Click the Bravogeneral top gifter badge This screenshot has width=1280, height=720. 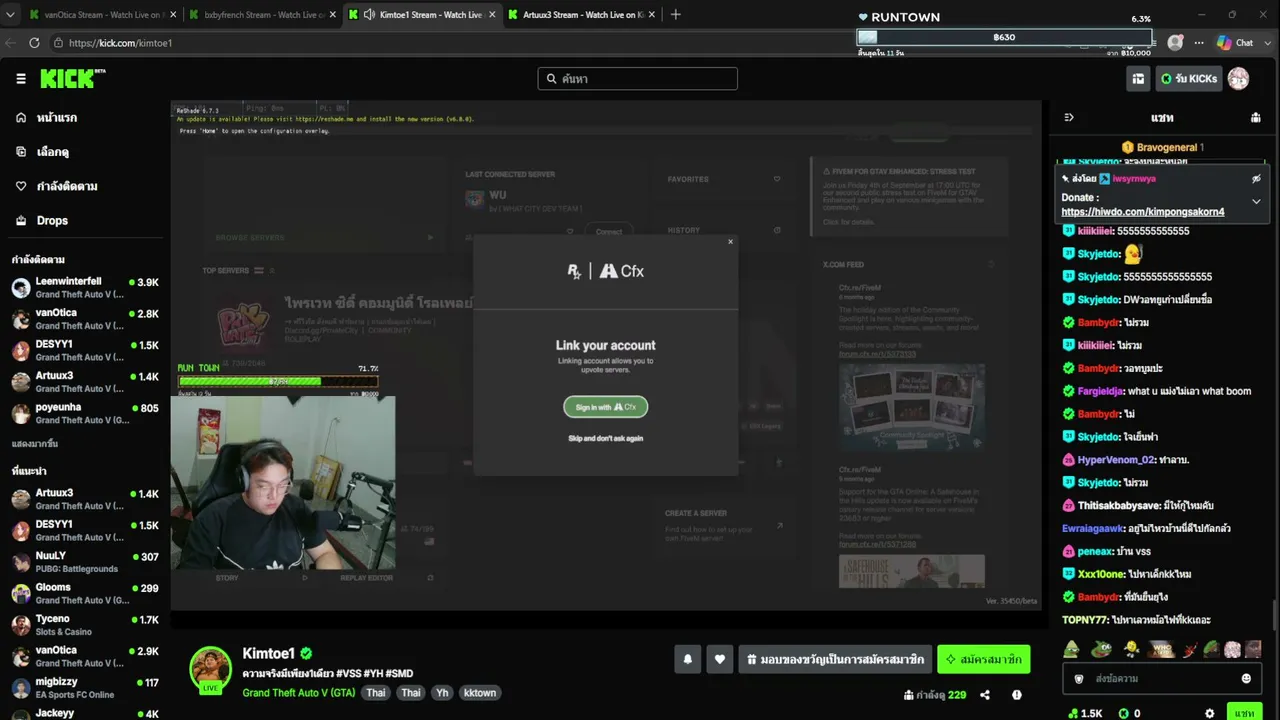click(x=1162, y=147)
